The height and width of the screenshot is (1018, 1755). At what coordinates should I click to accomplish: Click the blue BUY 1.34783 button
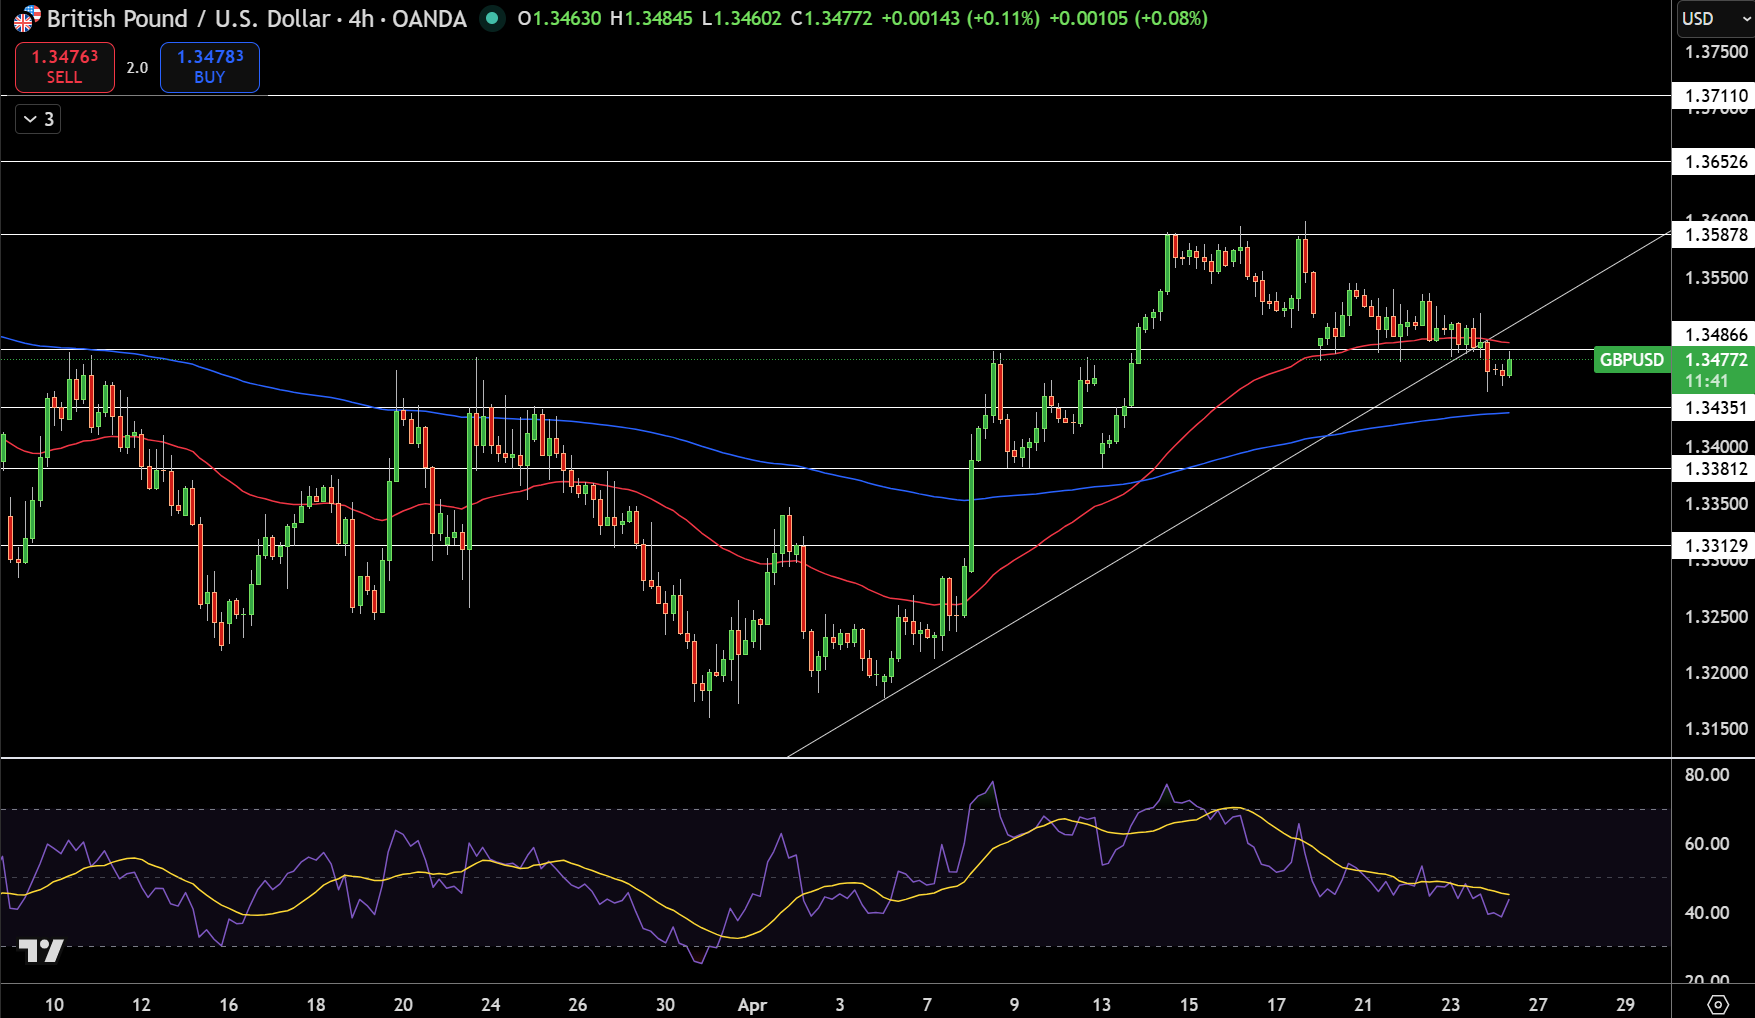(x=210, y=67)
